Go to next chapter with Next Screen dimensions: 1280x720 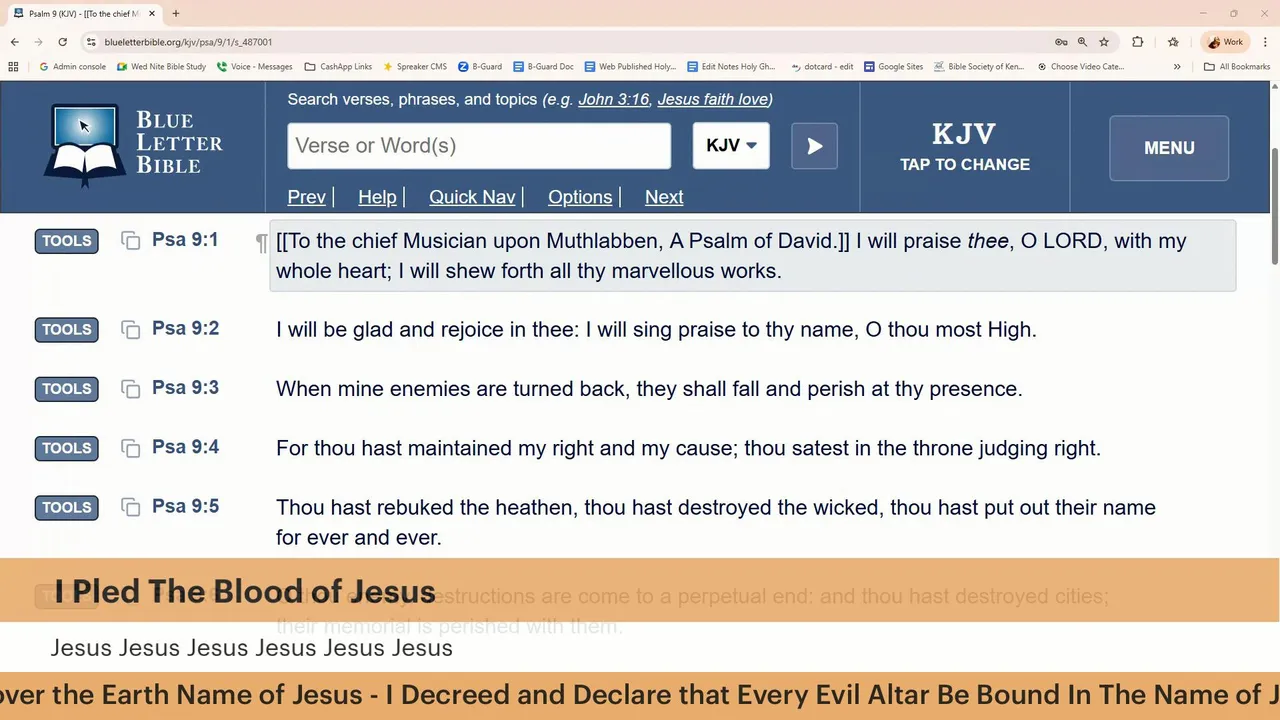(x=664, y=197)
